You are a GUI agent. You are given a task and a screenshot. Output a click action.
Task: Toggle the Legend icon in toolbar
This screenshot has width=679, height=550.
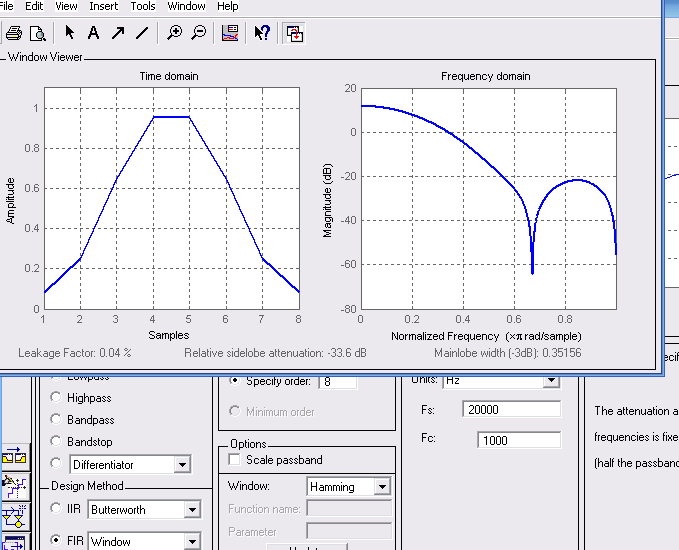pos(230,33)
